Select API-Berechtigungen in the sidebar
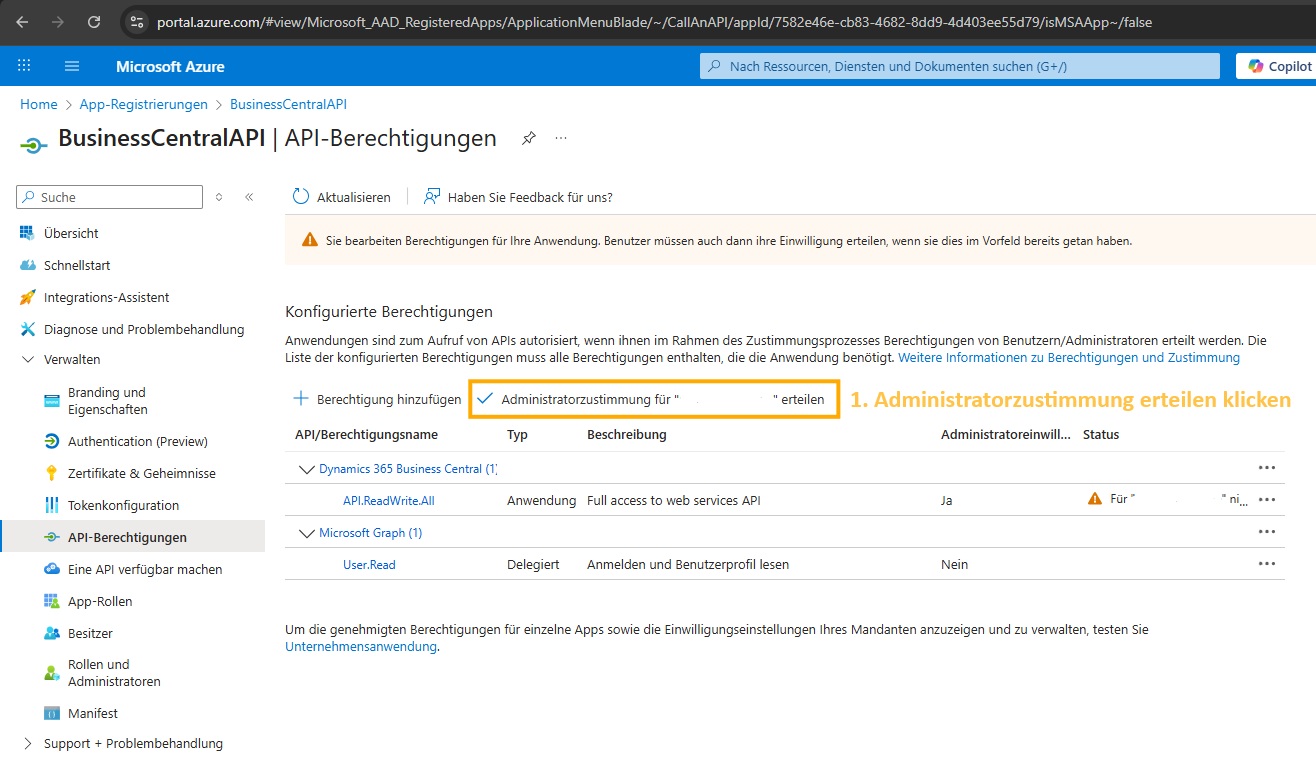 pos(127,537)
